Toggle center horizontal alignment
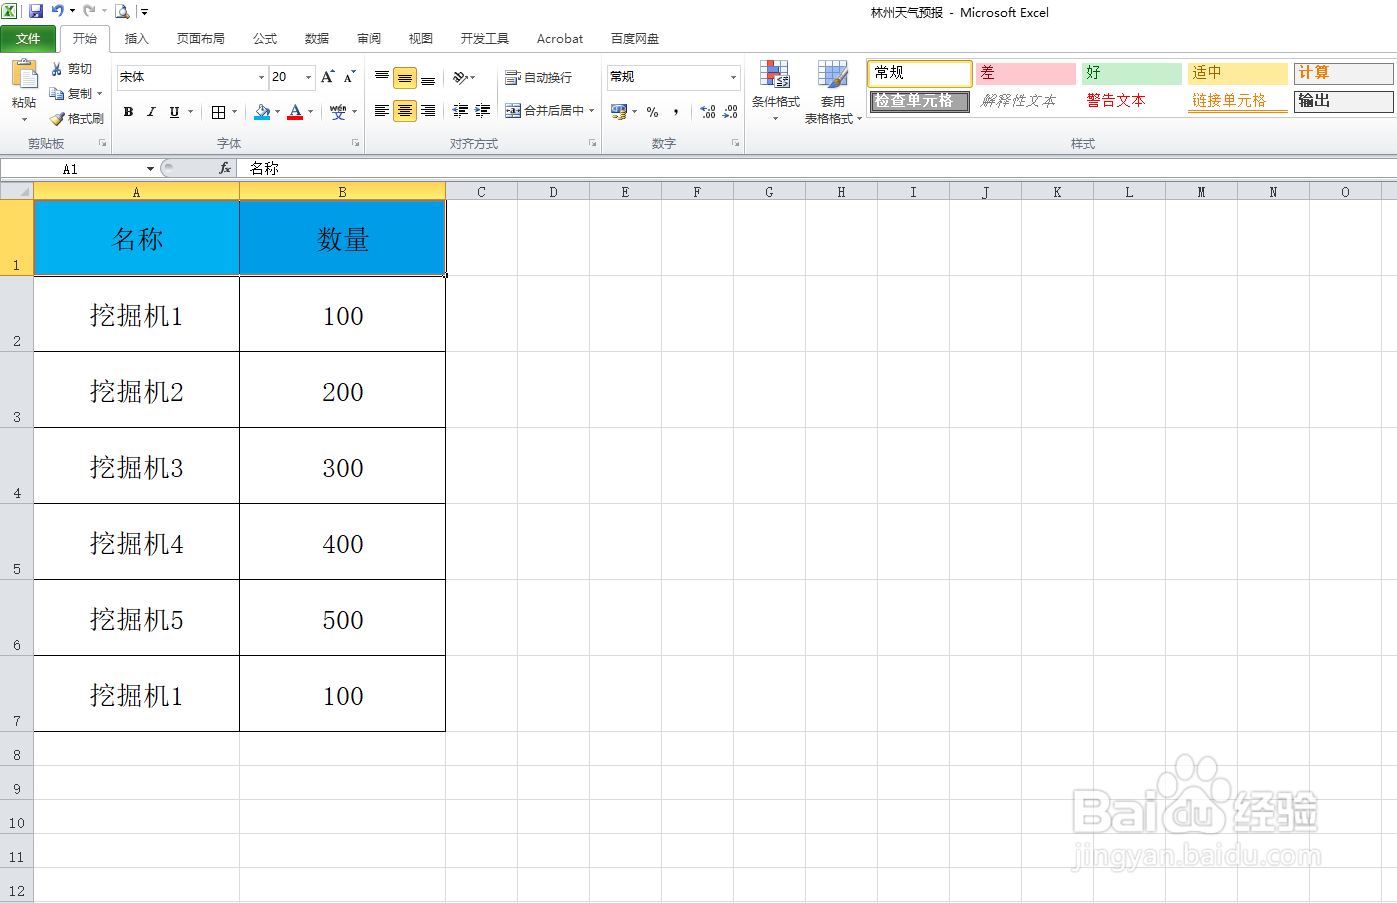The width and height of the screenshot is (1397, 903). (x=405, y=111)
